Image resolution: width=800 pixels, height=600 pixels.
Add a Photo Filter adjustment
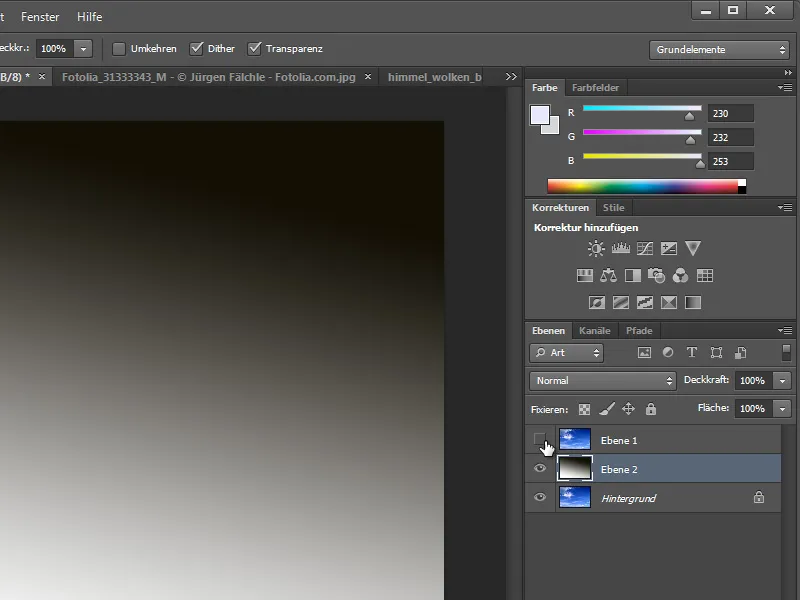point(656,276)
